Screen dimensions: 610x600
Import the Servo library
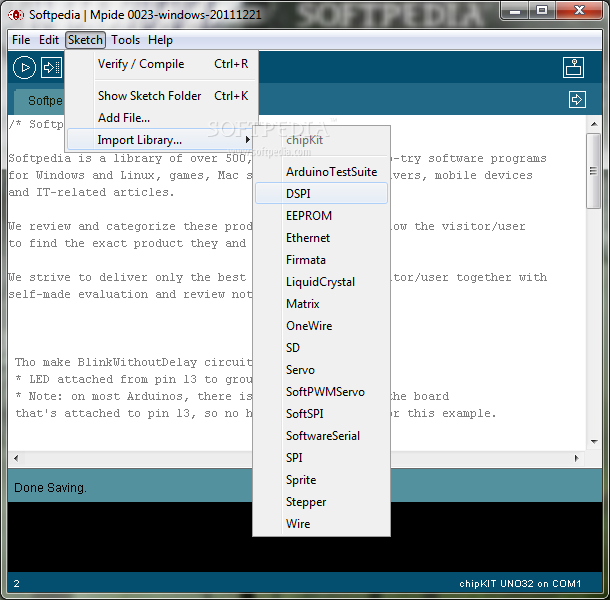coord(321,370)
